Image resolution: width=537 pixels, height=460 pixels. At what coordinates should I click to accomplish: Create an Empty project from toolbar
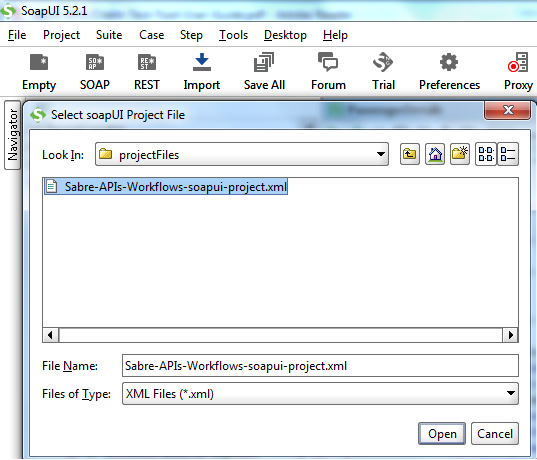click(39, 62)
